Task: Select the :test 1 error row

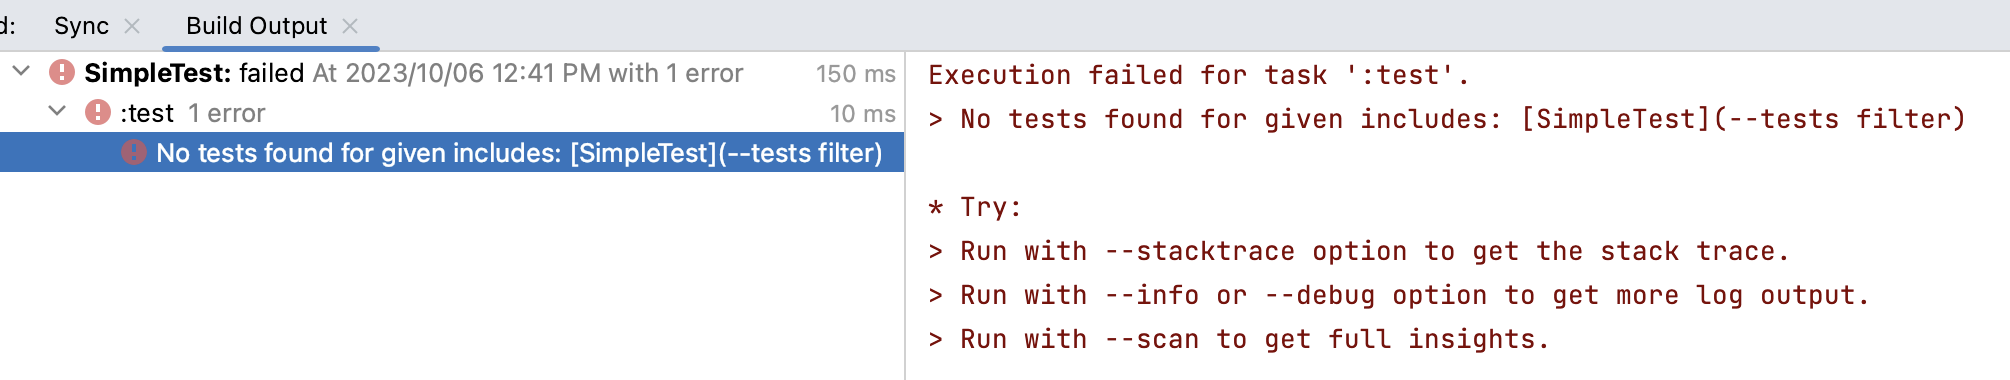Action: tap(452, 113)
